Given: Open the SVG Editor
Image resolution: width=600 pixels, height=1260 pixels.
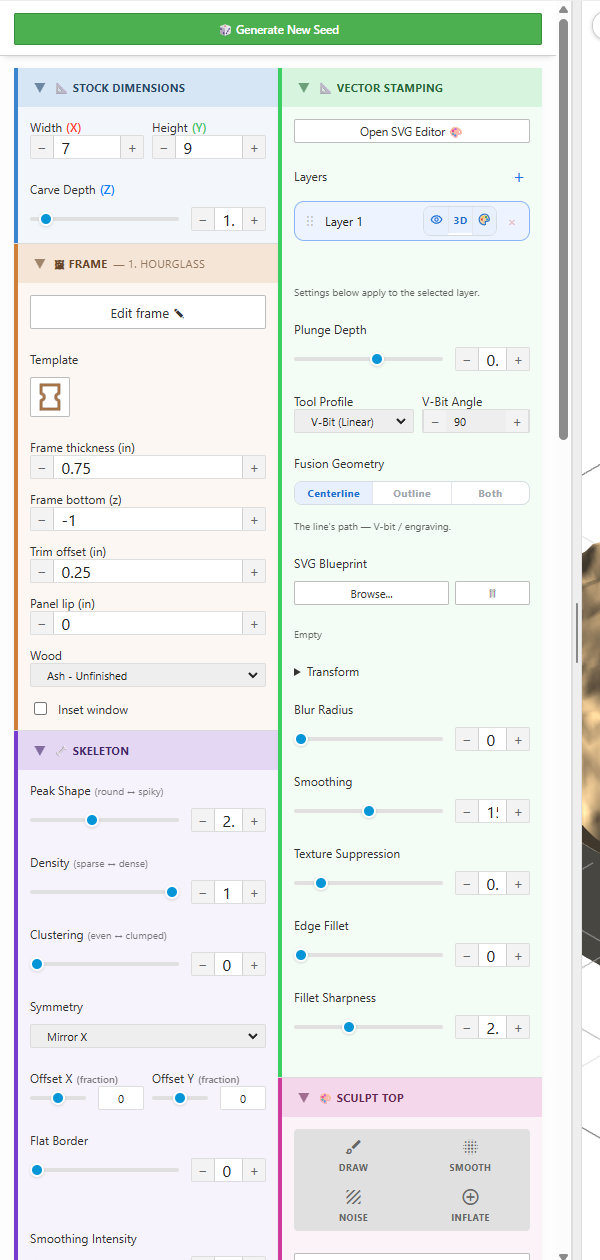Looking at the screenshot, I should (x=411, y=131).
